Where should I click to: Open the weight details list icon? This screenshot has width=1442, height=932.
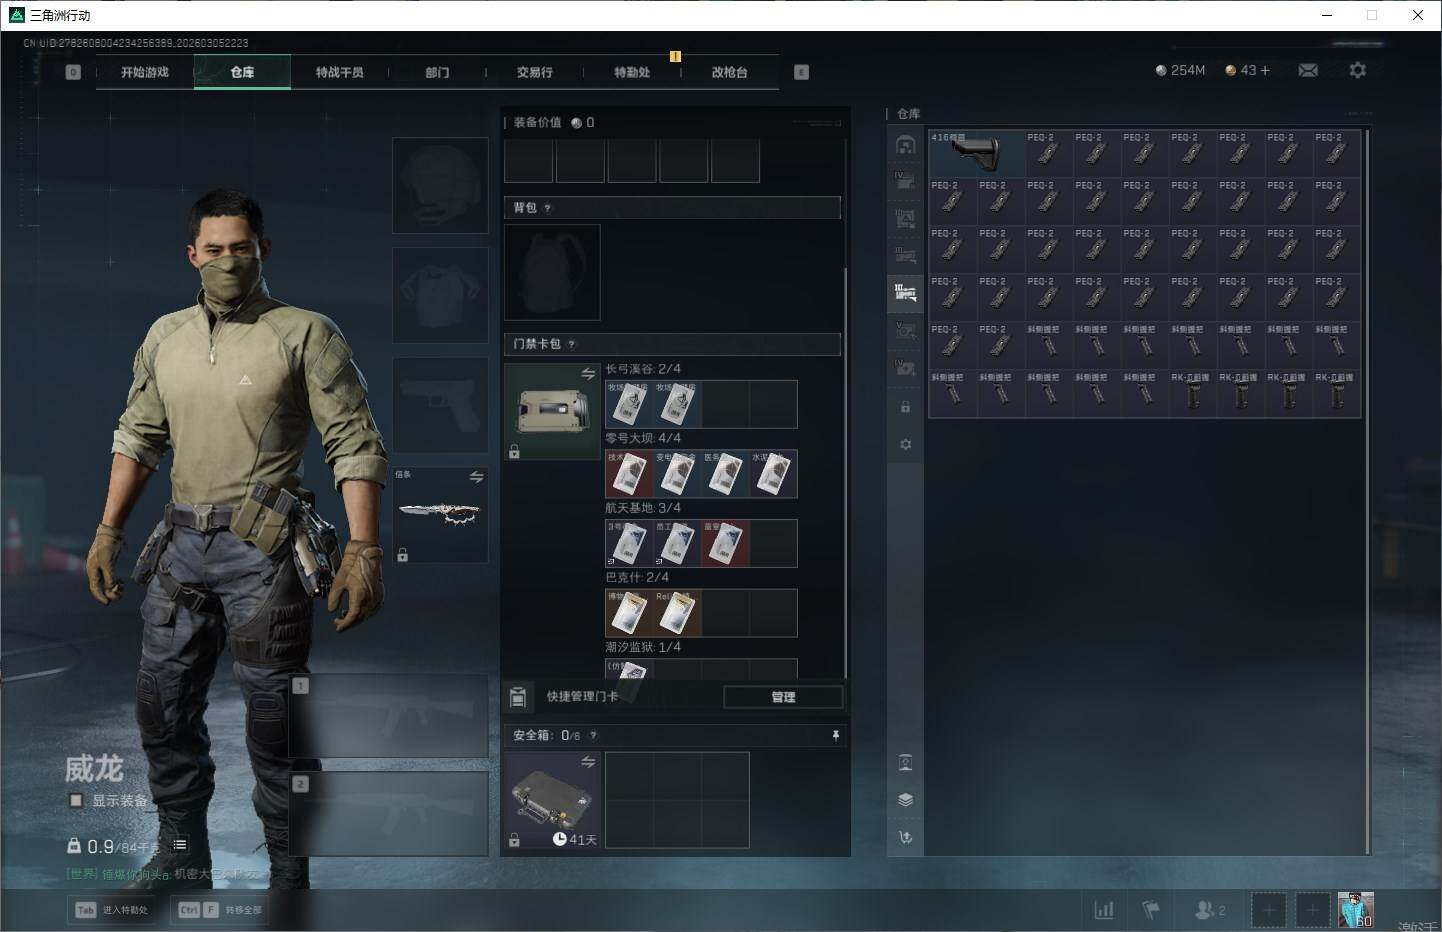[180, 845]
